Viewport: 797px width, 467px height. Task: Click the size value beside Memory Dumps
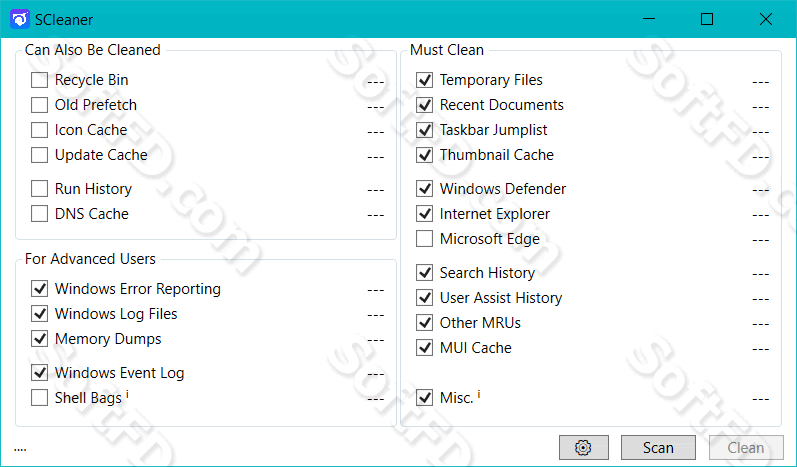pyautogui.click(x=376, y=340)
